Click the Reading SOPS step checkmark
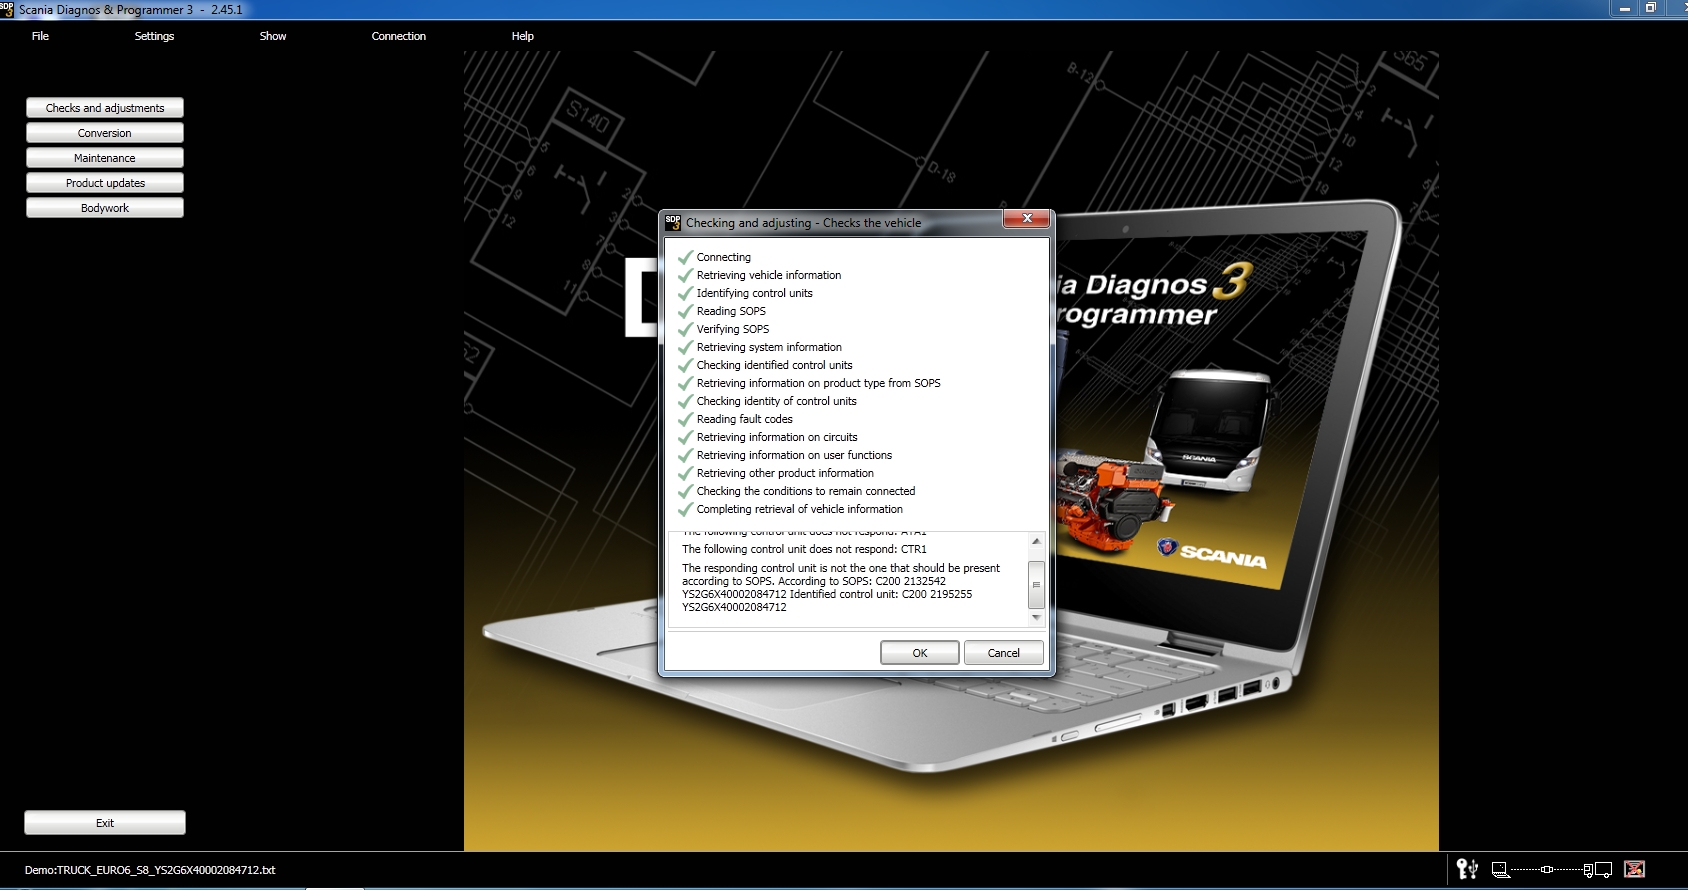 (685, 311)
